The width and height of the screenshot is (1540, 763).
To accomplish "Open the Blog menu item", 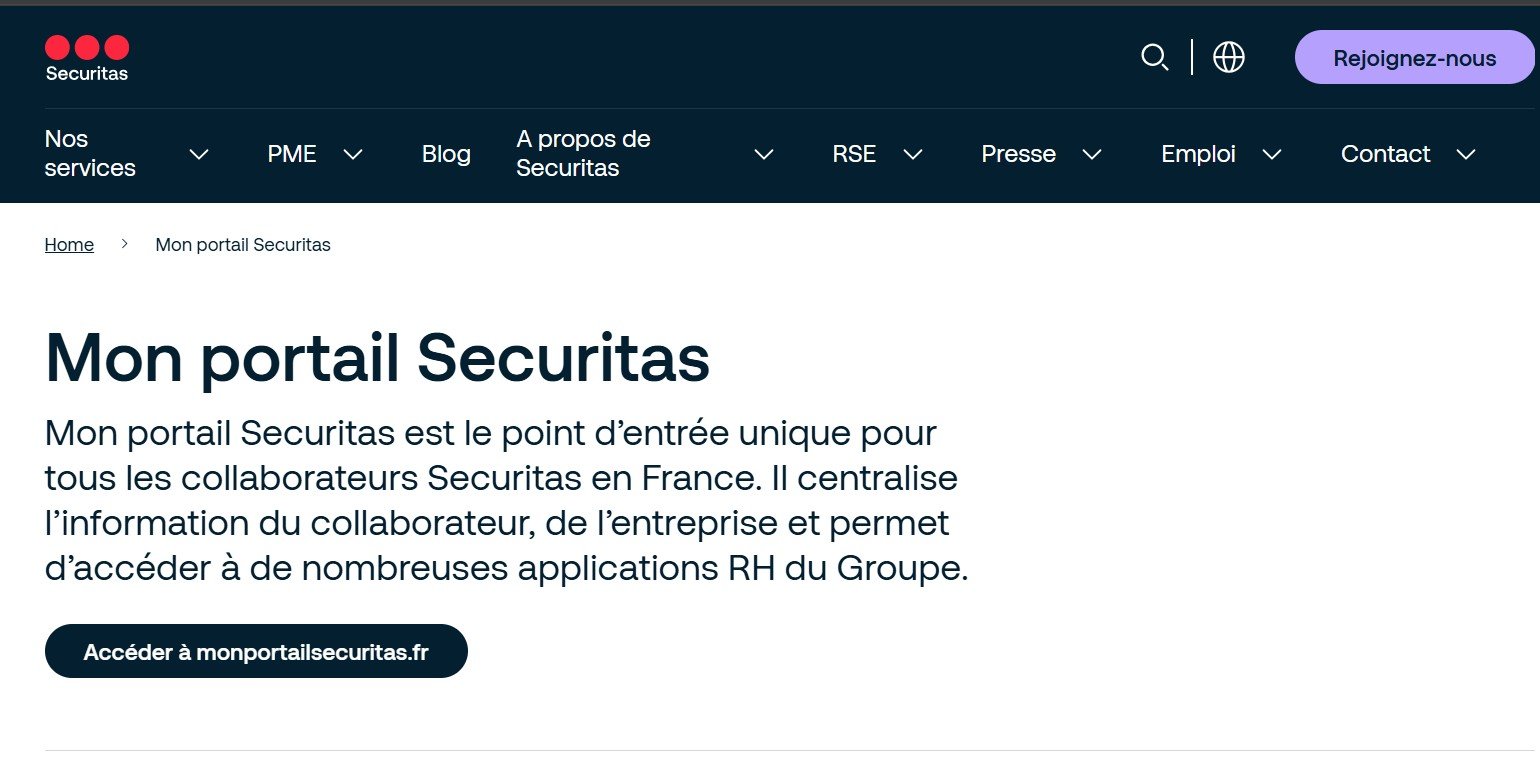I will click(446, 154).
